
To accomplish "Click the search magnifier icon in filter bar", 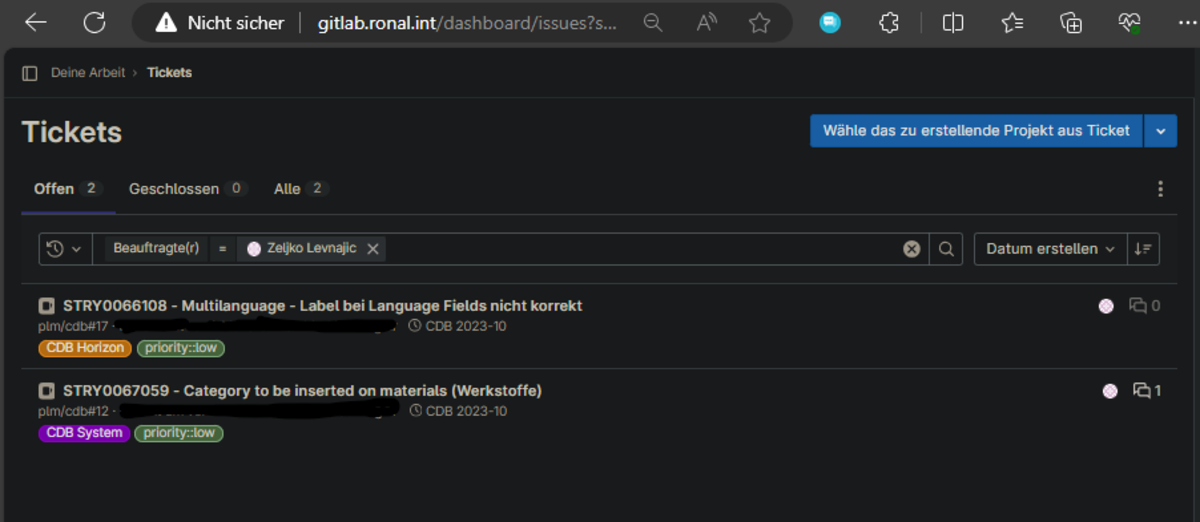I will [946, 249].
